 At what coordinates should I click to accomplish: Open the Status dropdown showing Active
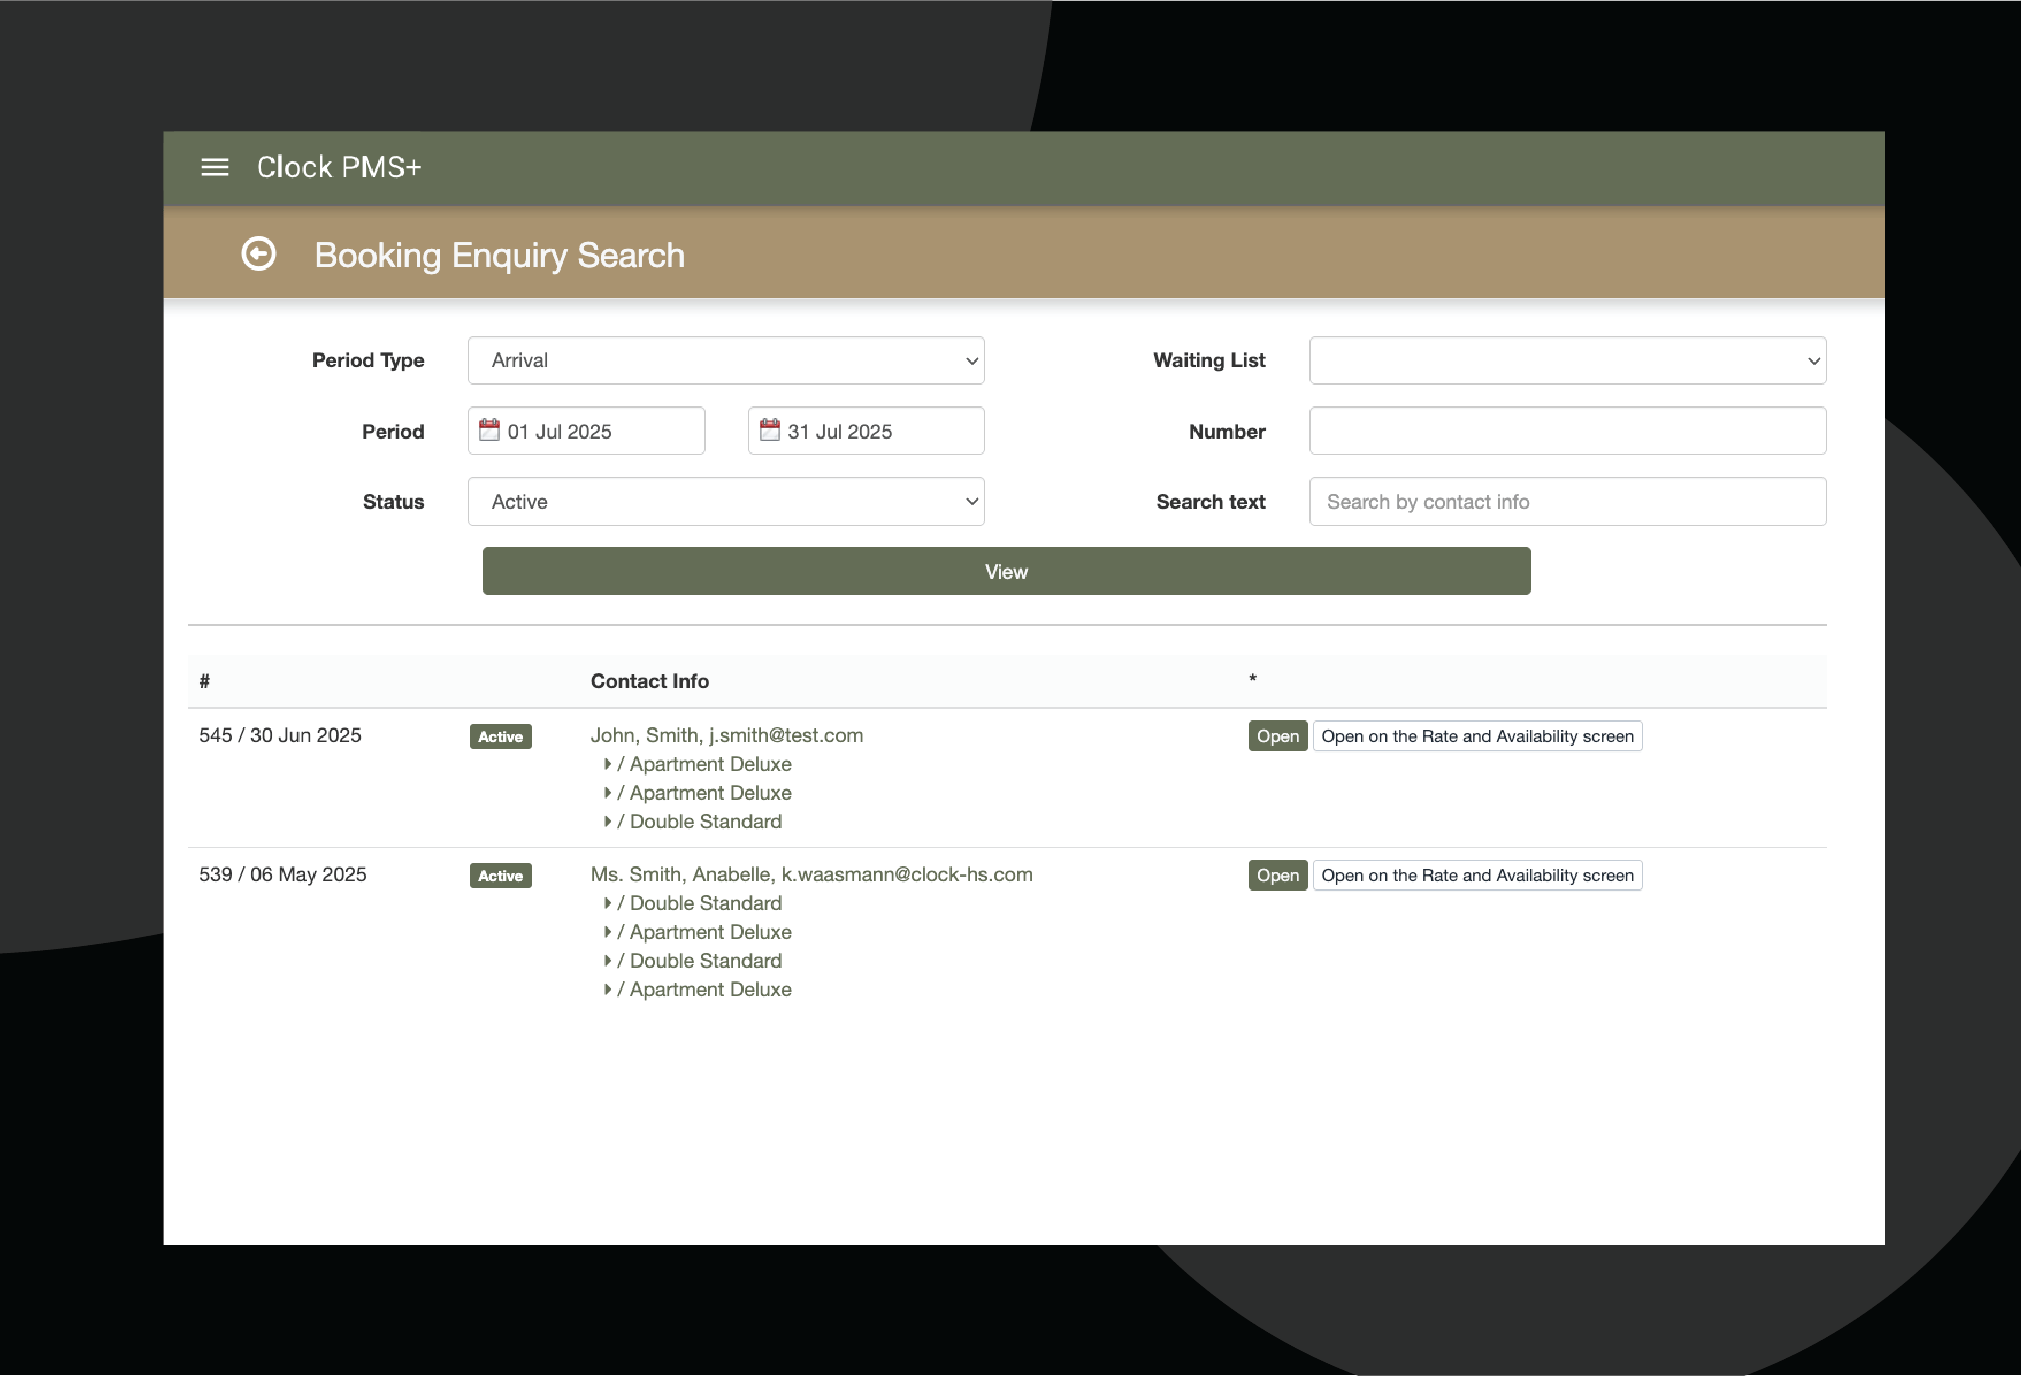point(726,502)
